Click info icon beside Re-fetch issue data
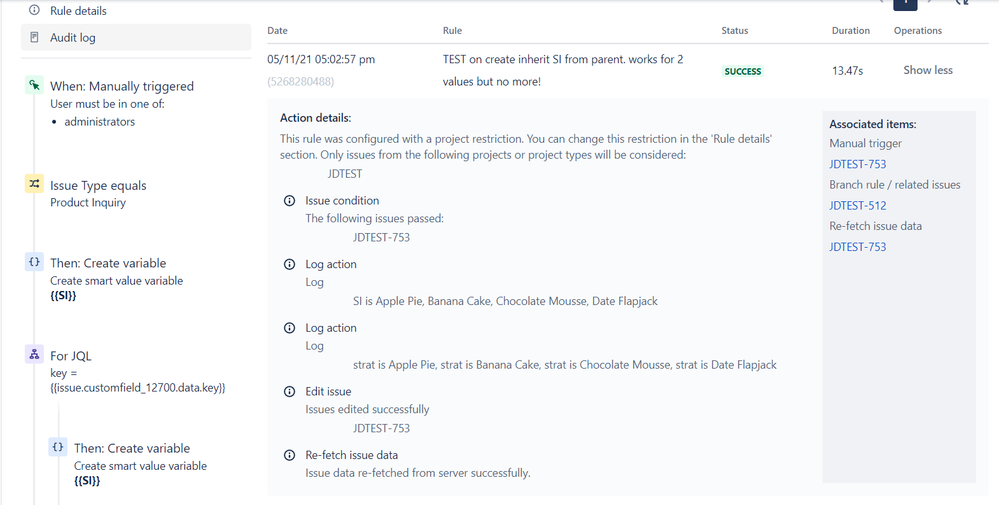 pos(290,455)
